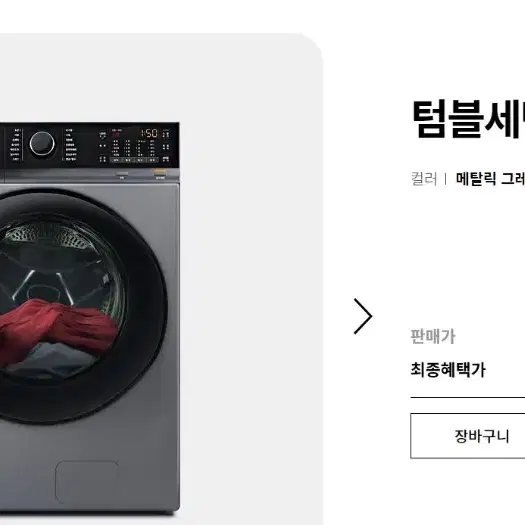This screenshot has height=525, width=525.
Task: Click the 1:50 time display on washer
Action: (149, 133)
